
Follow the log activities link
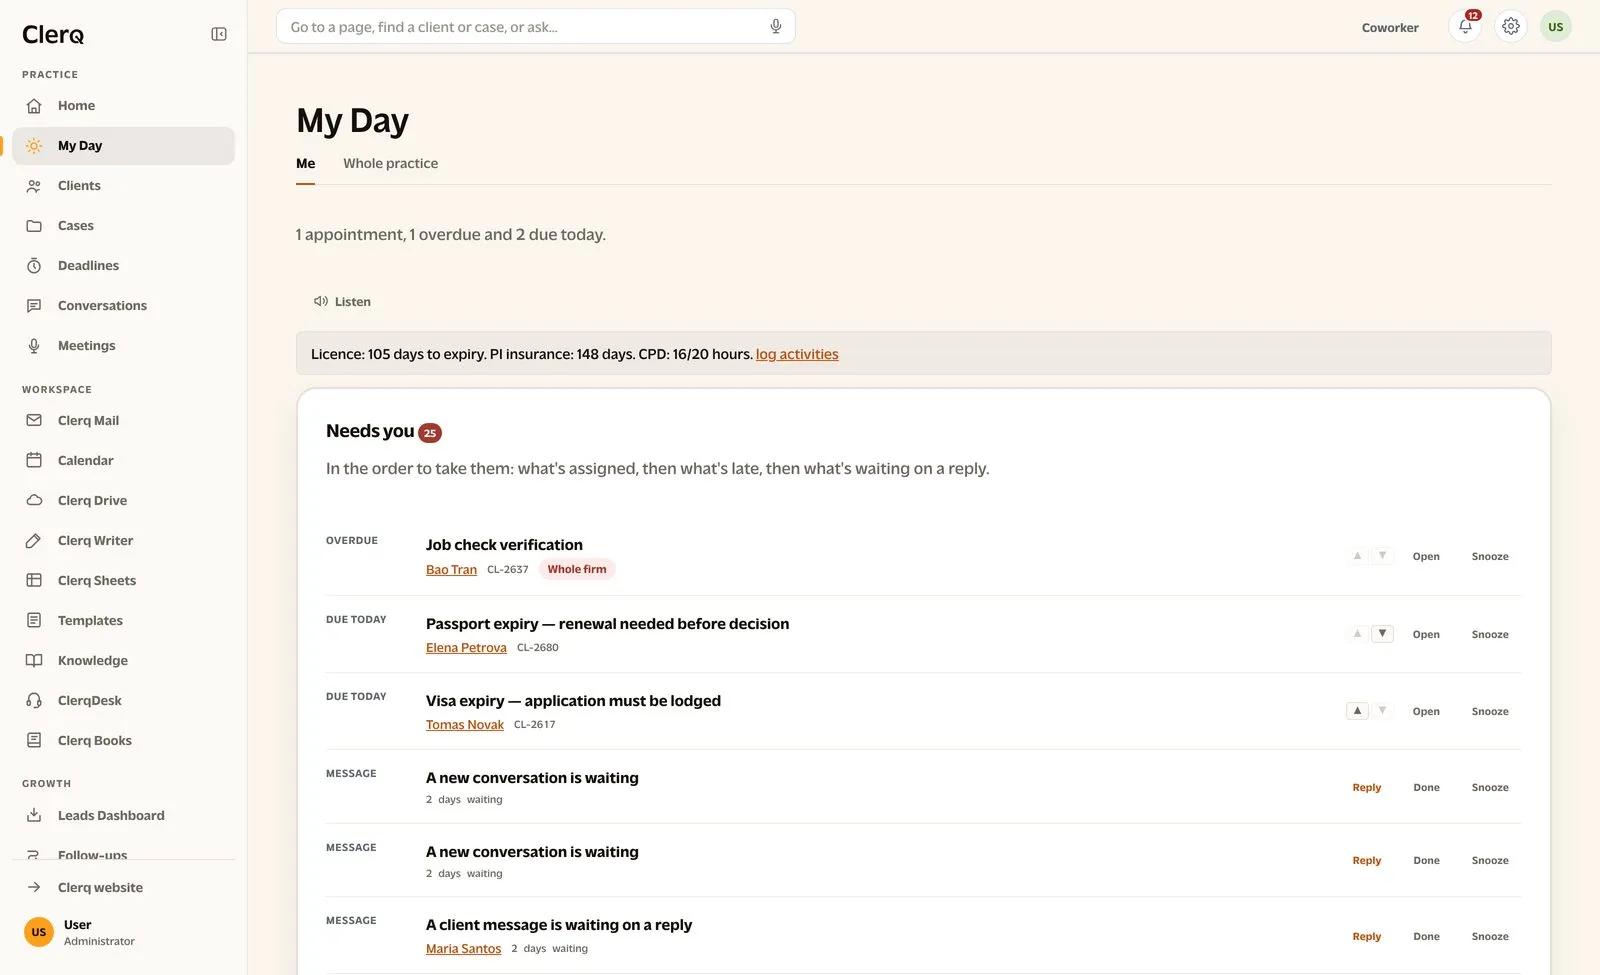click(x=797, y=354)
